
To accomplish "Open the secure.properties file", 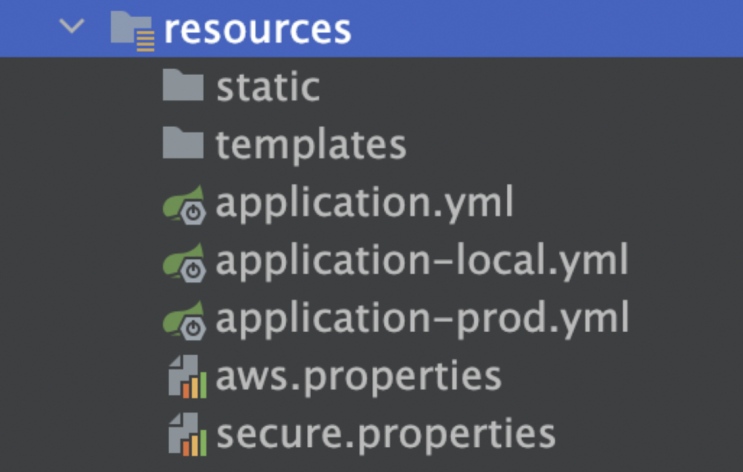I will [386, 436].
